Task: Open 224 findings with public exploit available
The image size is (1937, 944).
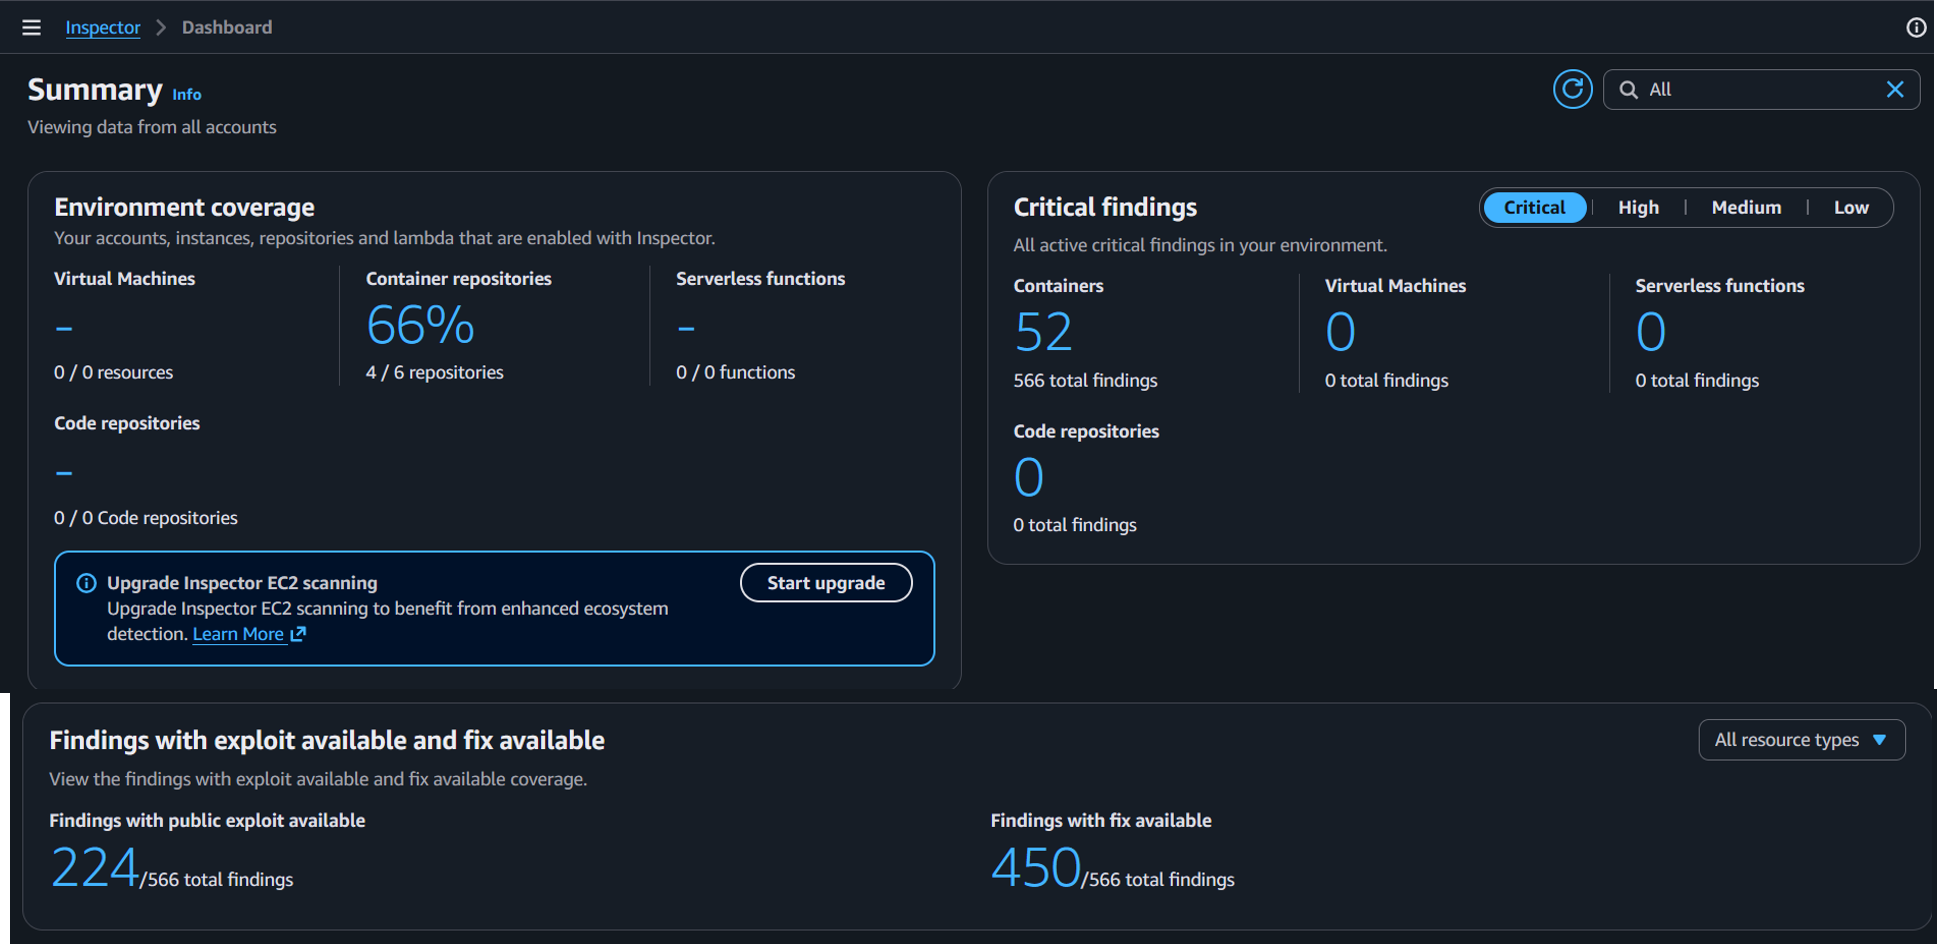Action: pos(95,867)
